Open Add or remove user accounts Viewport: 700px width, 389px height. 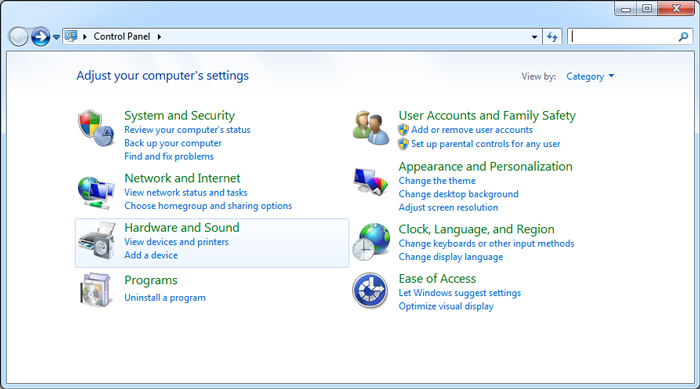click(x=472, y=130)
